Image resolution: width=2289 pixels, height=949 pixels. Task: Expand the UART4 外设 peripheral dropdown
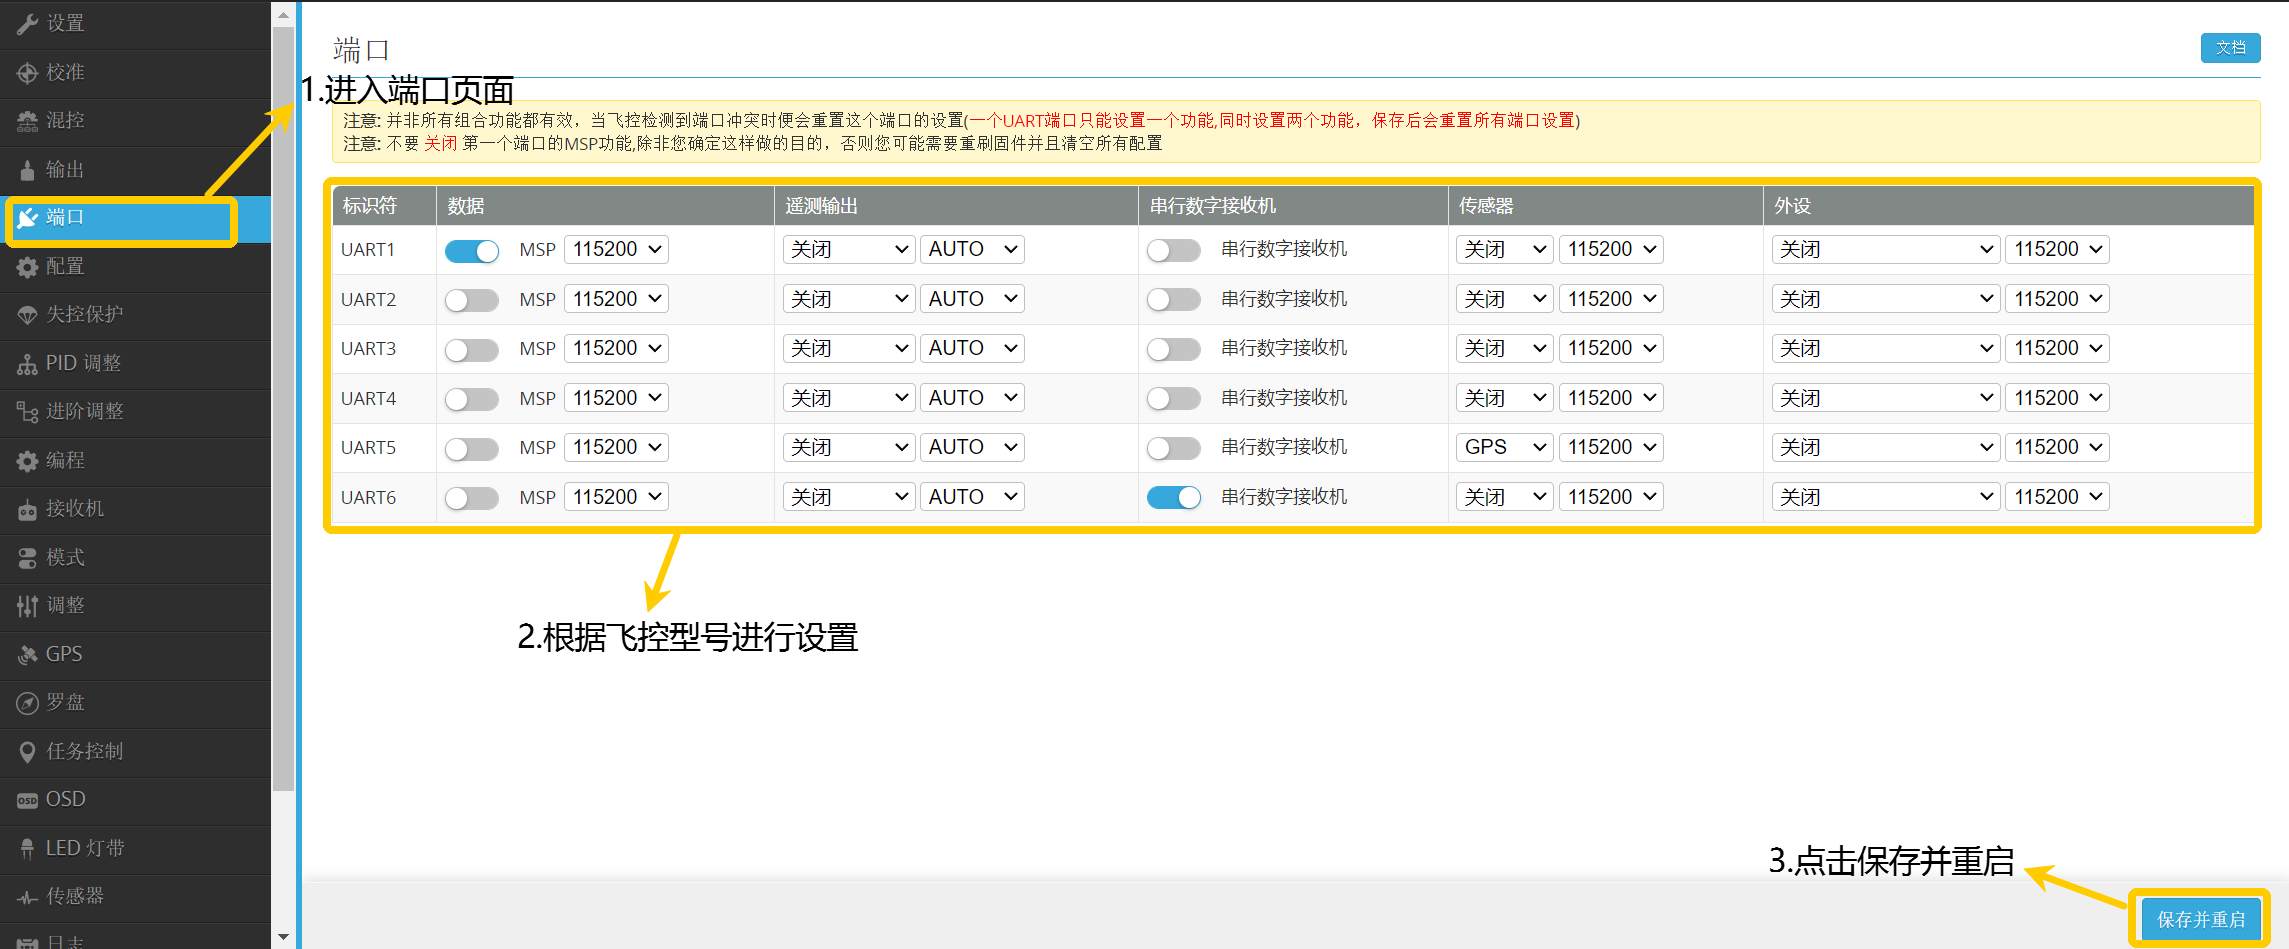[x=1885, y=398]
